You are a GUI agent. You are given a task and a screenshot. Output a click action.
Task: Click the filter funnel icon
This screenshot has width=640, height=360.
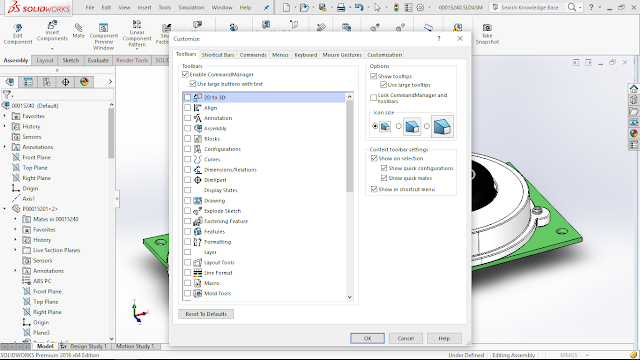(7, 95)
